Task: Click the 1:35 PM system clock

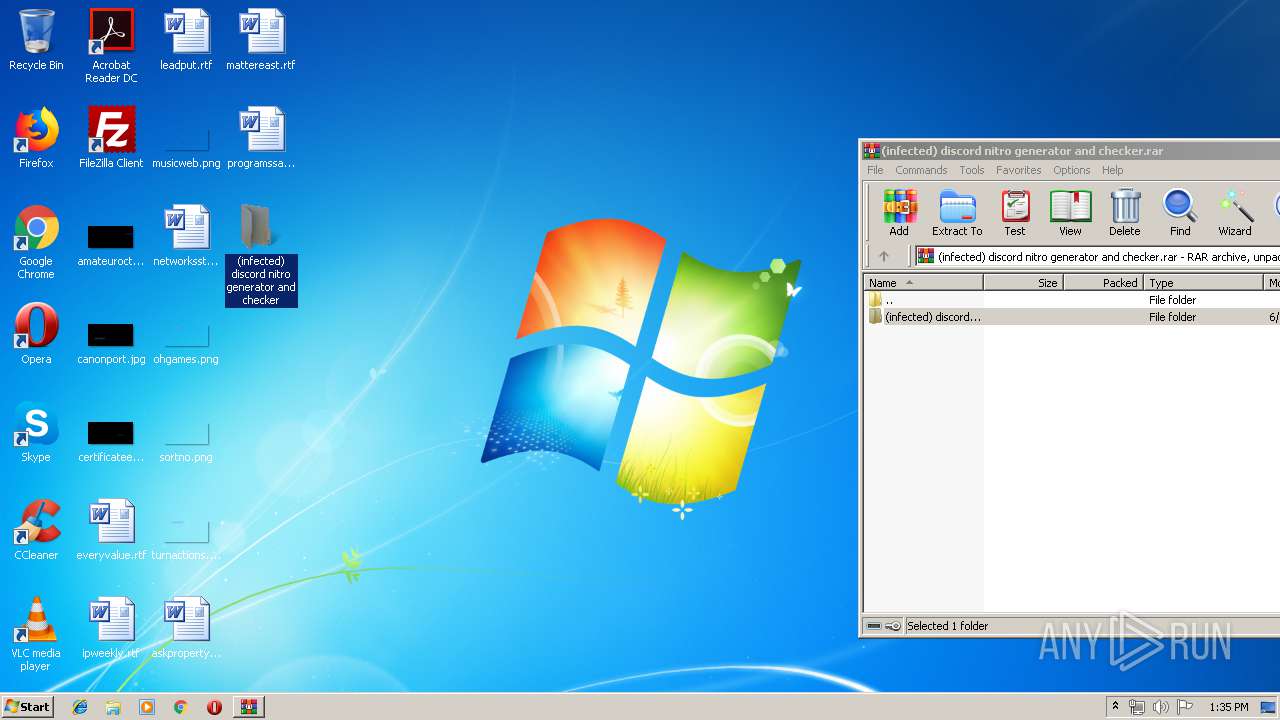Action: click(1229, 707)
